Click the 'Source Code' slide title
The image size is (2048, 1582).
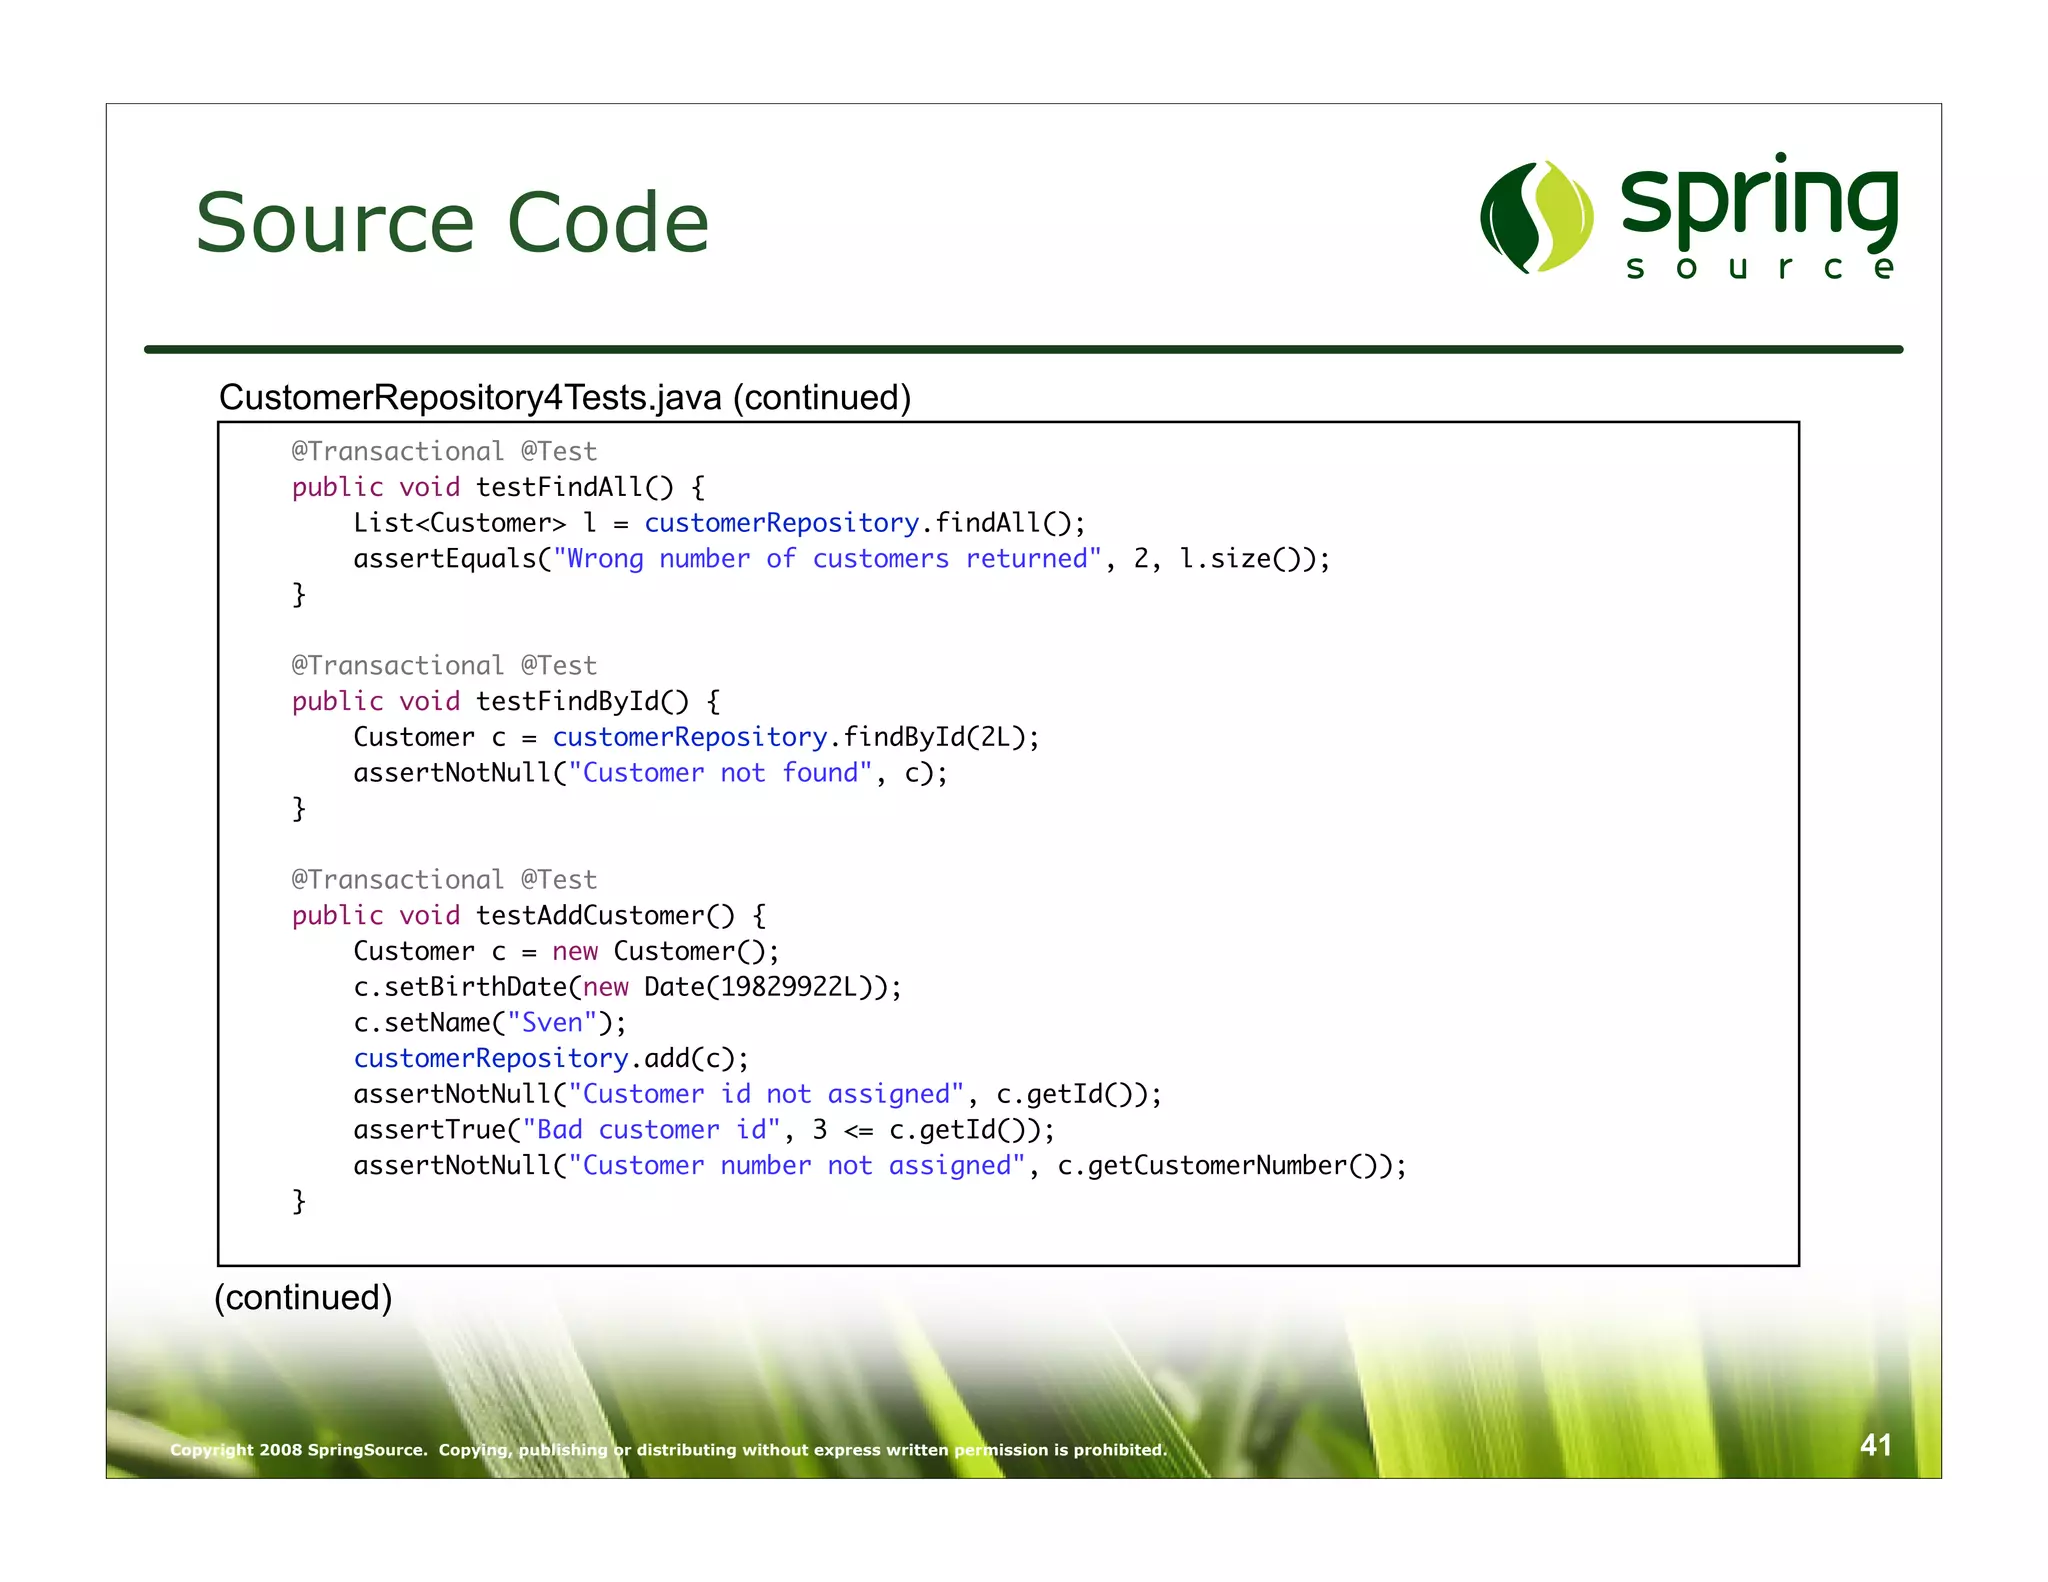coord(452,222)
